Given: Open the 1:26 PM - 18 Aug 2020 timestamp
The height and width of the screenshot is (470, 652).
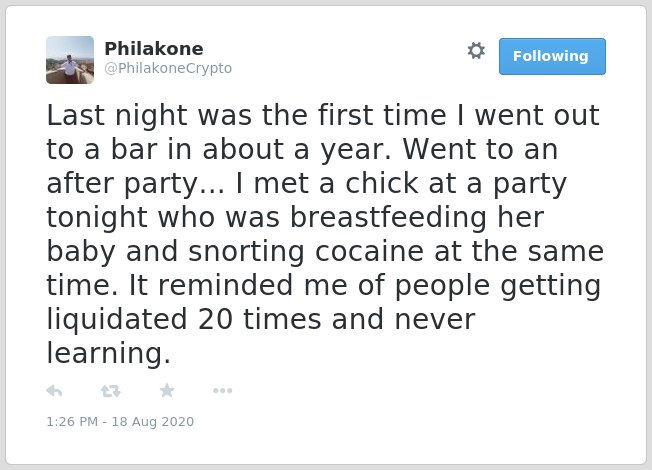Looking at the screenshot, I should (120, 422).
